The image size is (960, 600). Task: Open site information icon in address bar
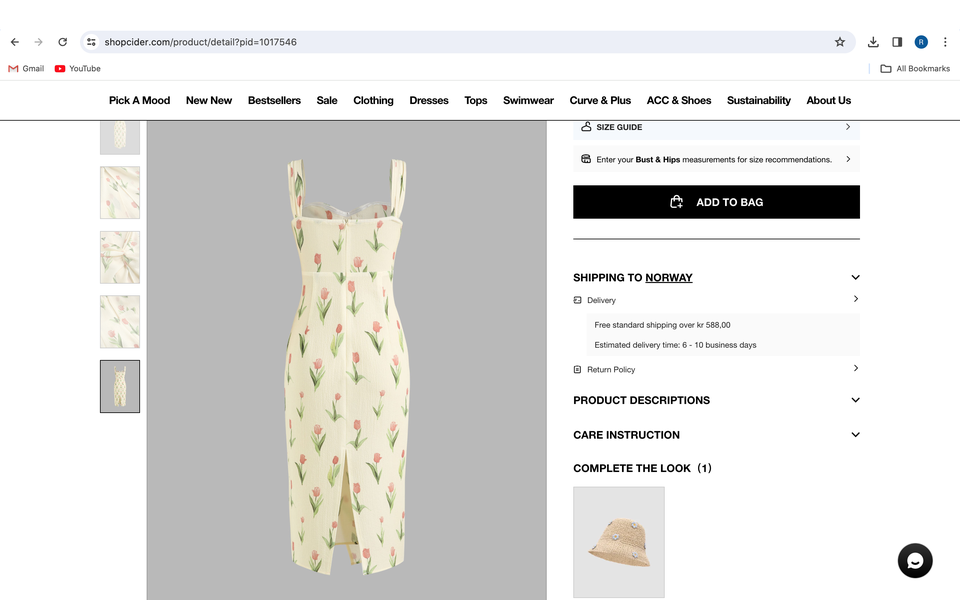pyautogui.click(x=91, y=42)
